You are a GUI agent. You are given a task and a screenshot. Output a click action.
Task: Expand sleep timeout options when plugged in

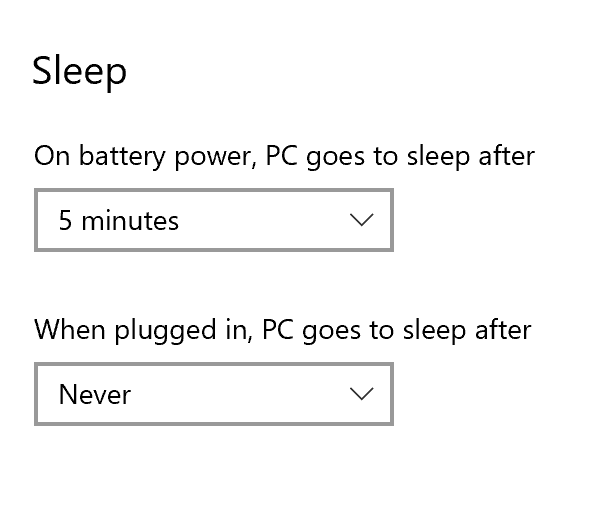(213, 394)
